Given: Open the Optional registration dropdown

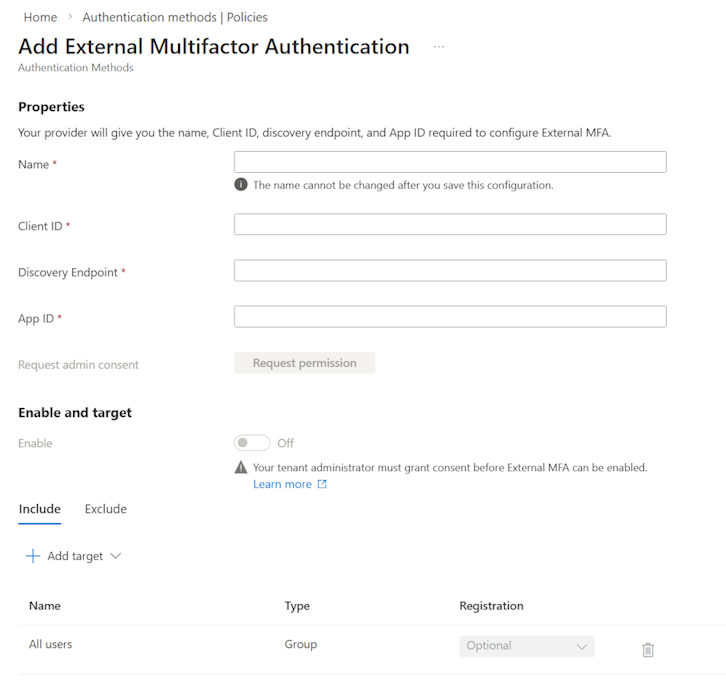Looking at the screenshot, I should (x=526, y=646).
